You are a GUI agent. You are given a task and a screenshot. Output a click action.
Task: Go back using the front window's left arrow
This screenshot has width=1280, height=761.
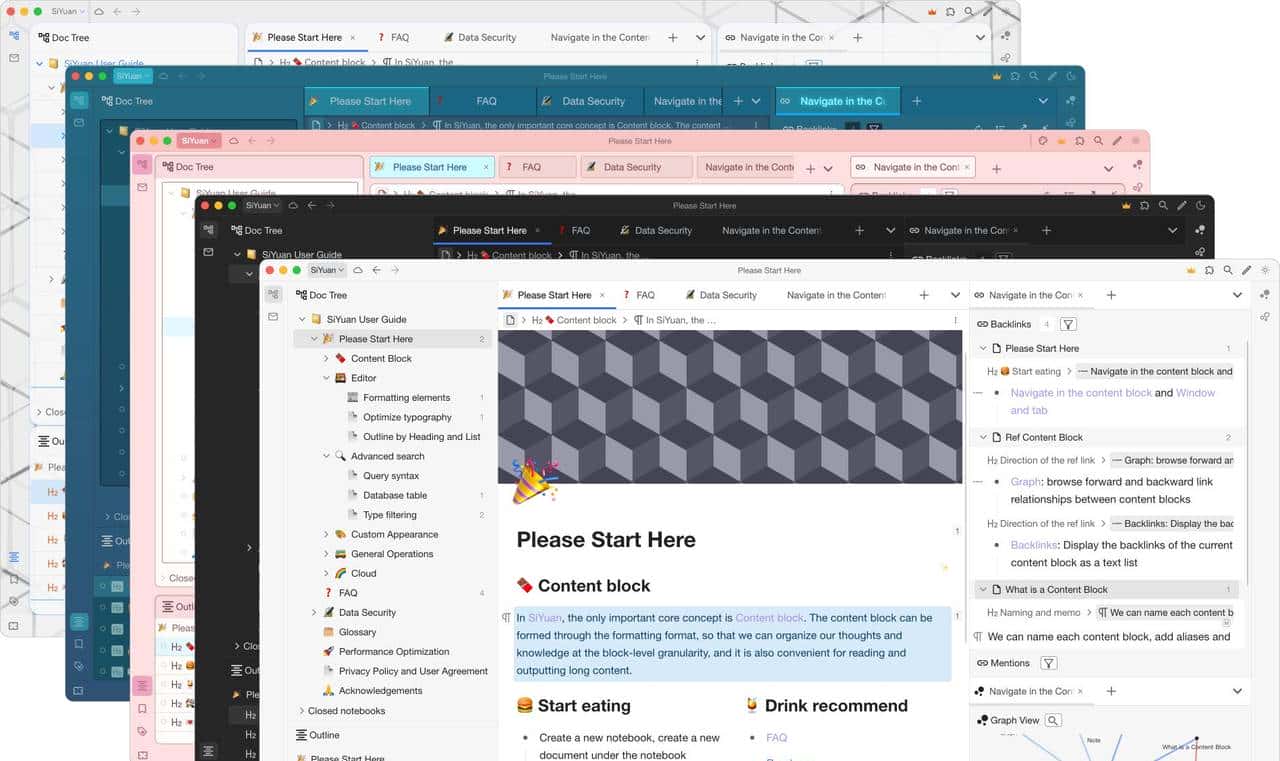point(377,270)
